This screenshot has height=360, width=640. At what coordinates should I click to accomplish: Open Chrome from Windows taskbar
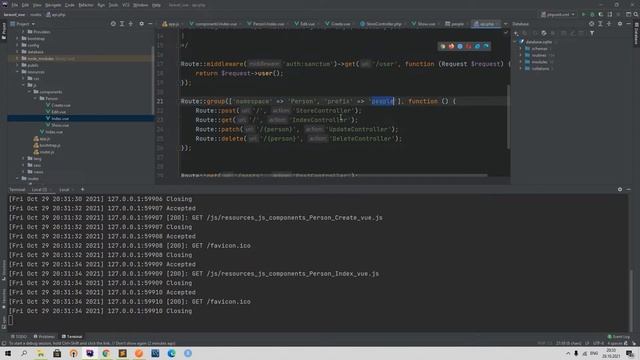pyautogui.click(x=106, y=353)
